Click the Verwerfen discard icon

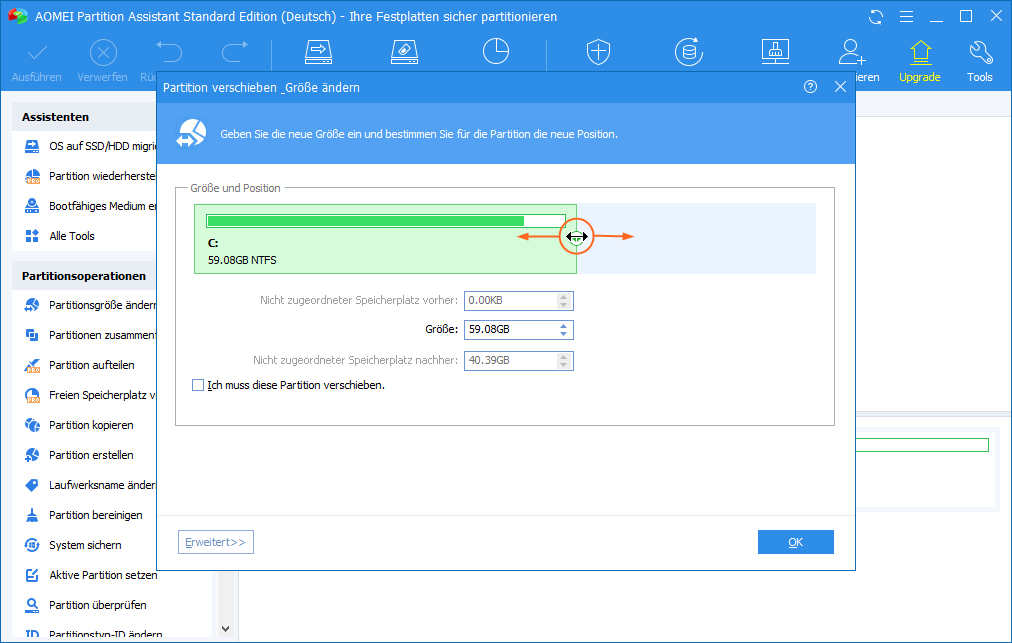click(103, 52)
